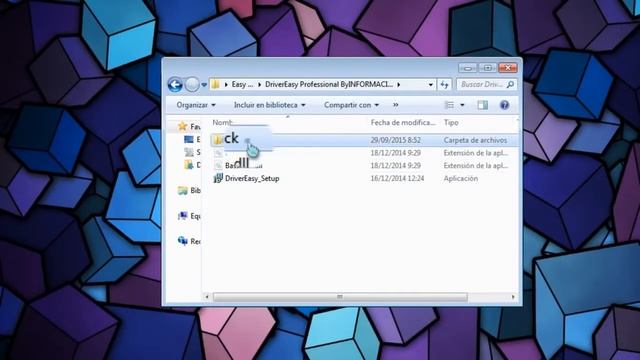Open recent locations dropdown beside navigation arrows
The image size is (640, 360).
coord(204,85)
